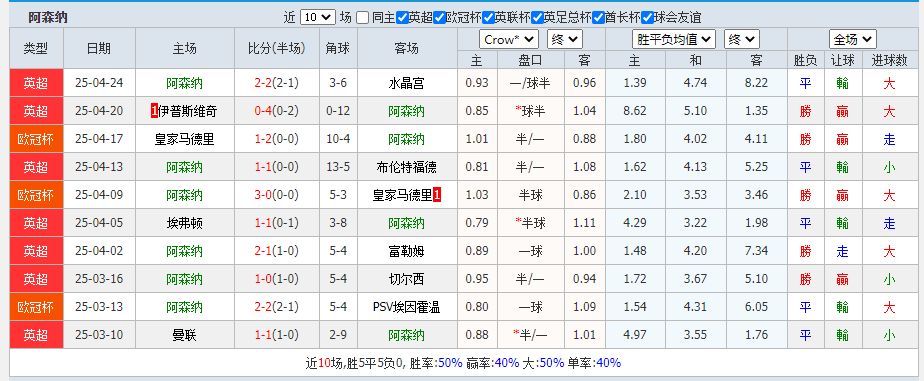Viewport: 924px width, 381px height.
Task: Toggle the 同主 checkbox
Action: pyautogui.click(x=362, y=18)
